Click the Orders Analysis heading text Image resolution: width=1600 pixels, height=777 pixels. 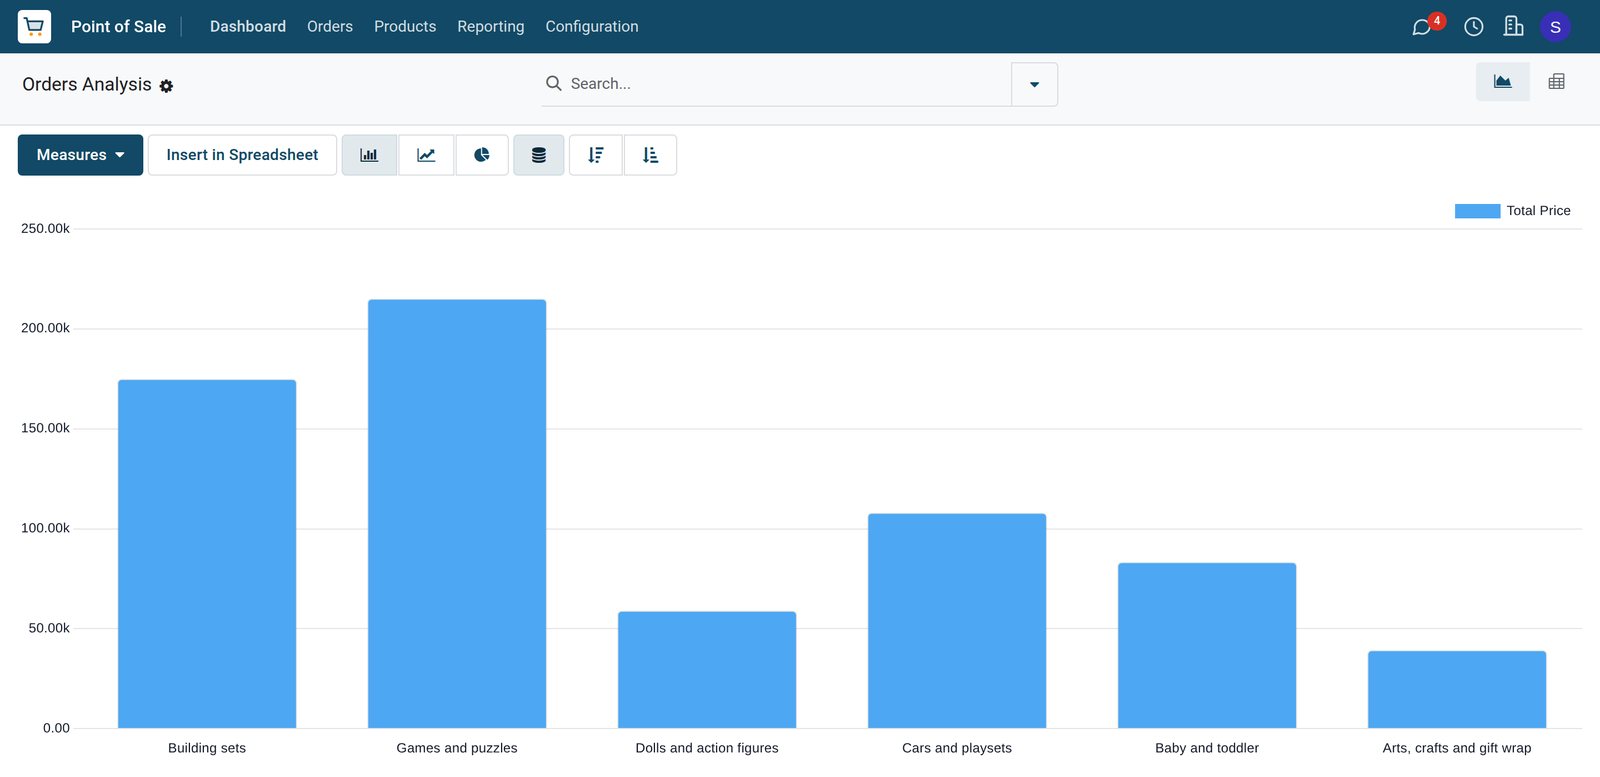87,84
